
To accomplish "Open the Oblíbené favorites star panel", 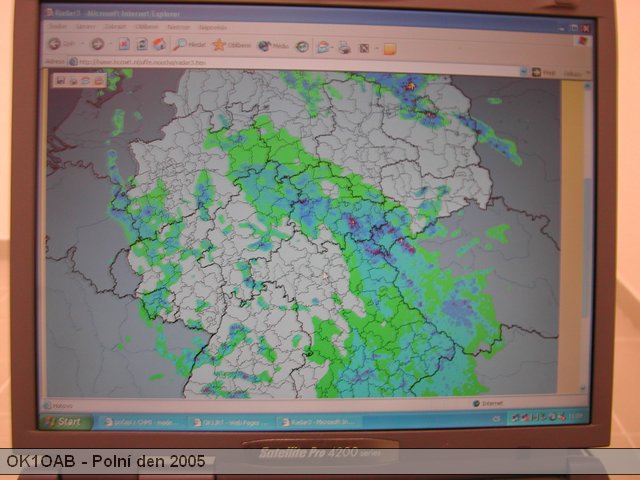I will [231, 45].
